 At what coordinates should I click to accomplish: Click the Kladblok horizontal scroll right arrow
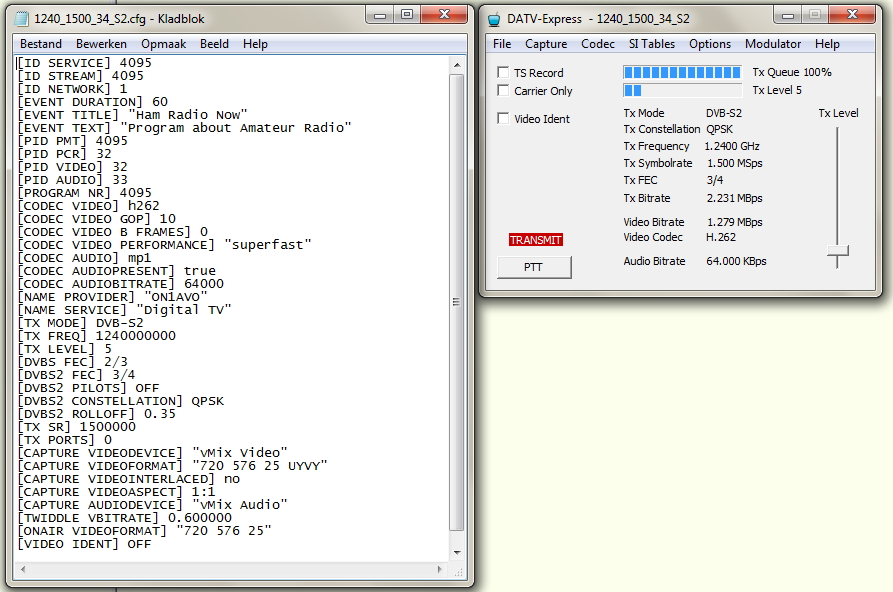pos(439,569)
